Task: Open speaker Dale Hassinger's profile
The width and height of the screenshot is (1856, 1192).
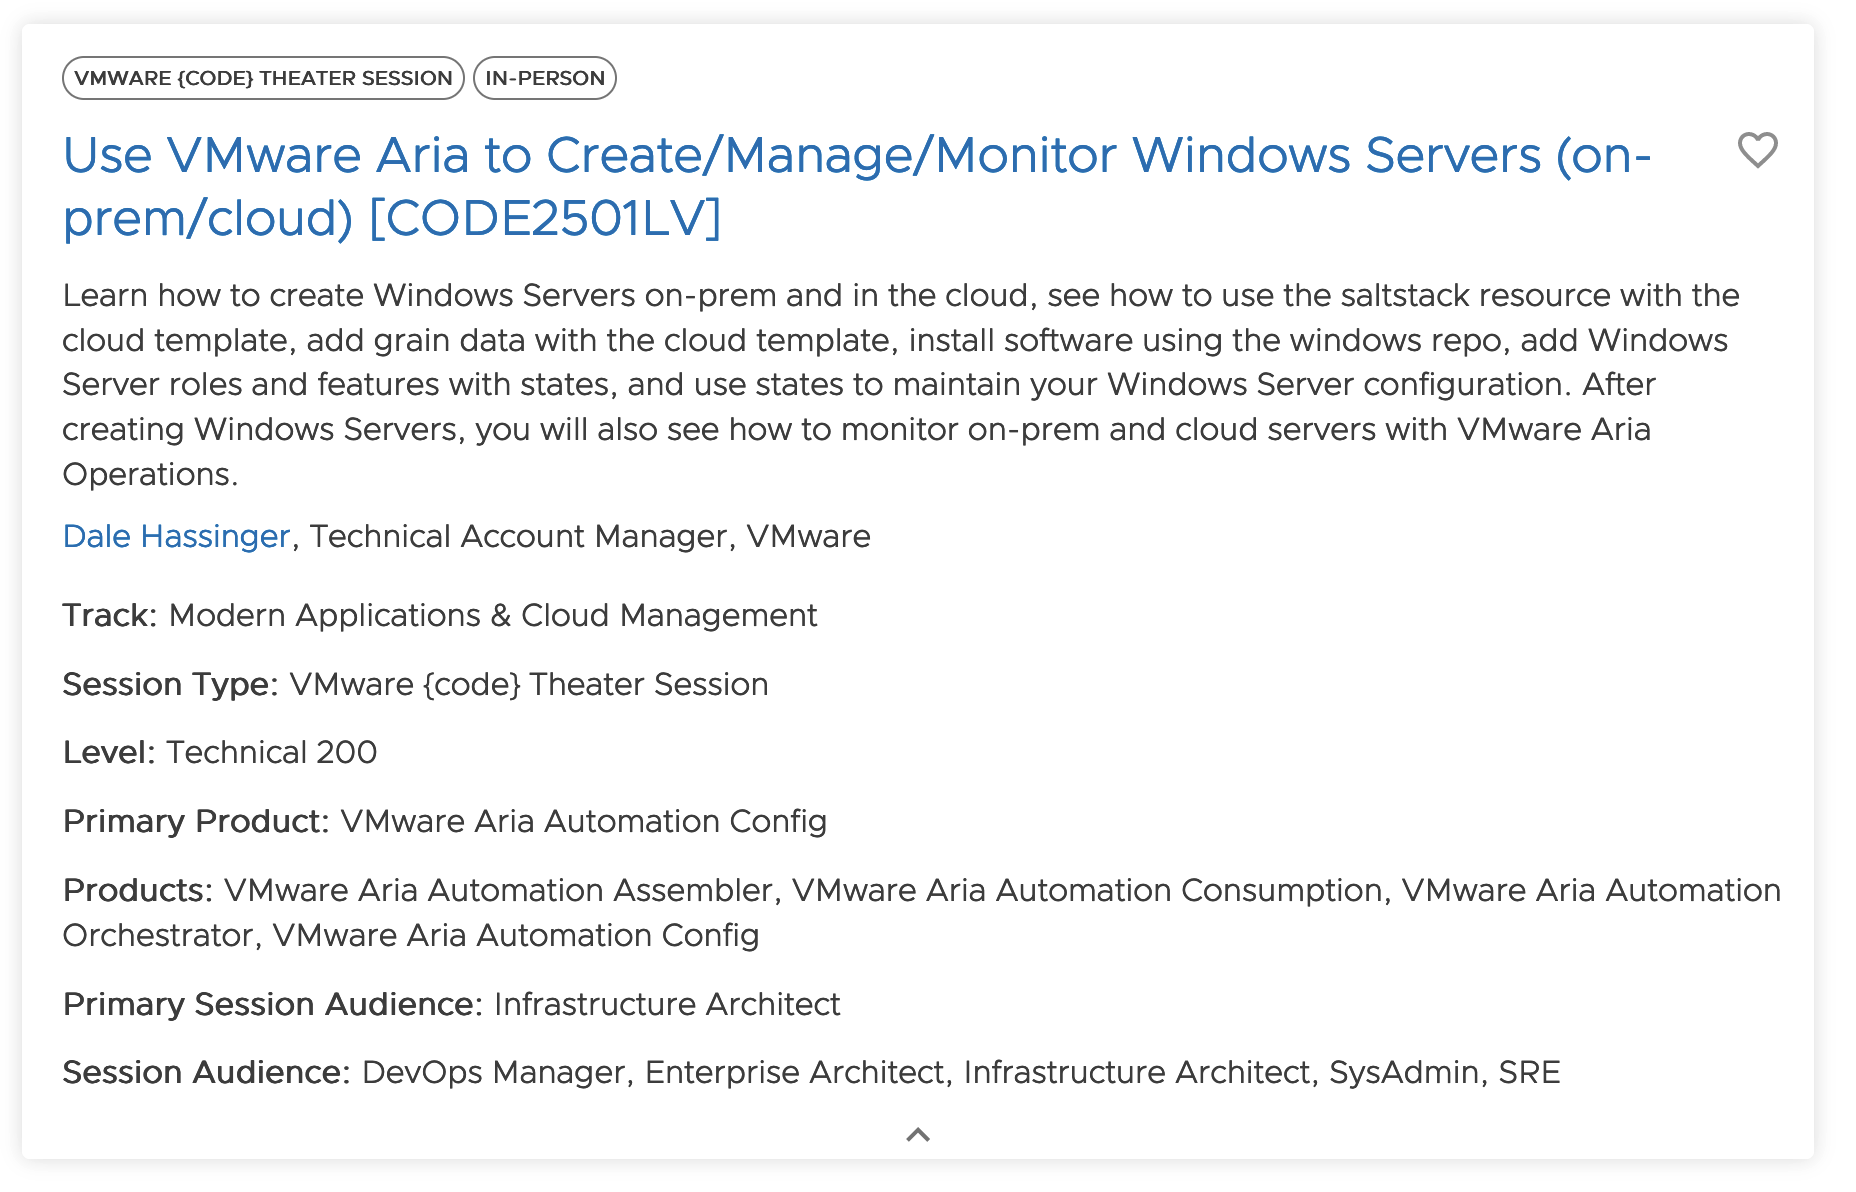Action: click(x=176, y=536)
